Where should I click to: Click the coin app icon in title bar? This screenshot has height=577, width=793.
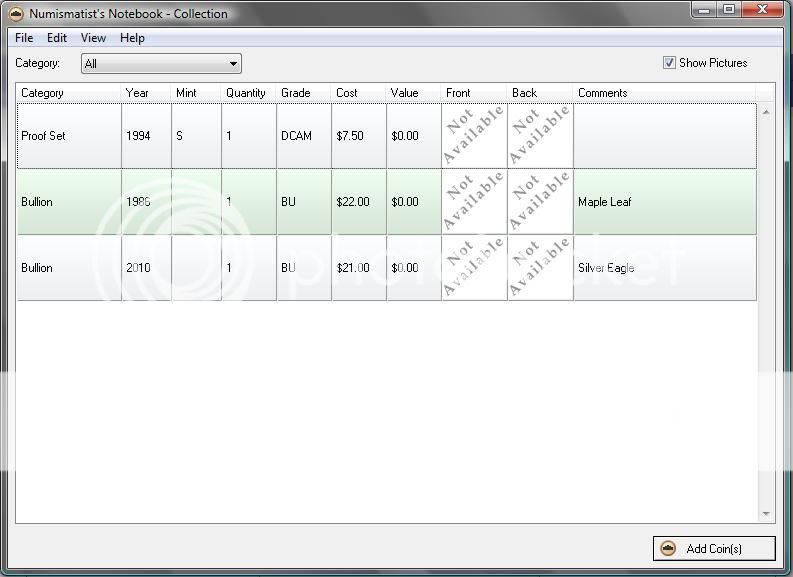(15, 14)
